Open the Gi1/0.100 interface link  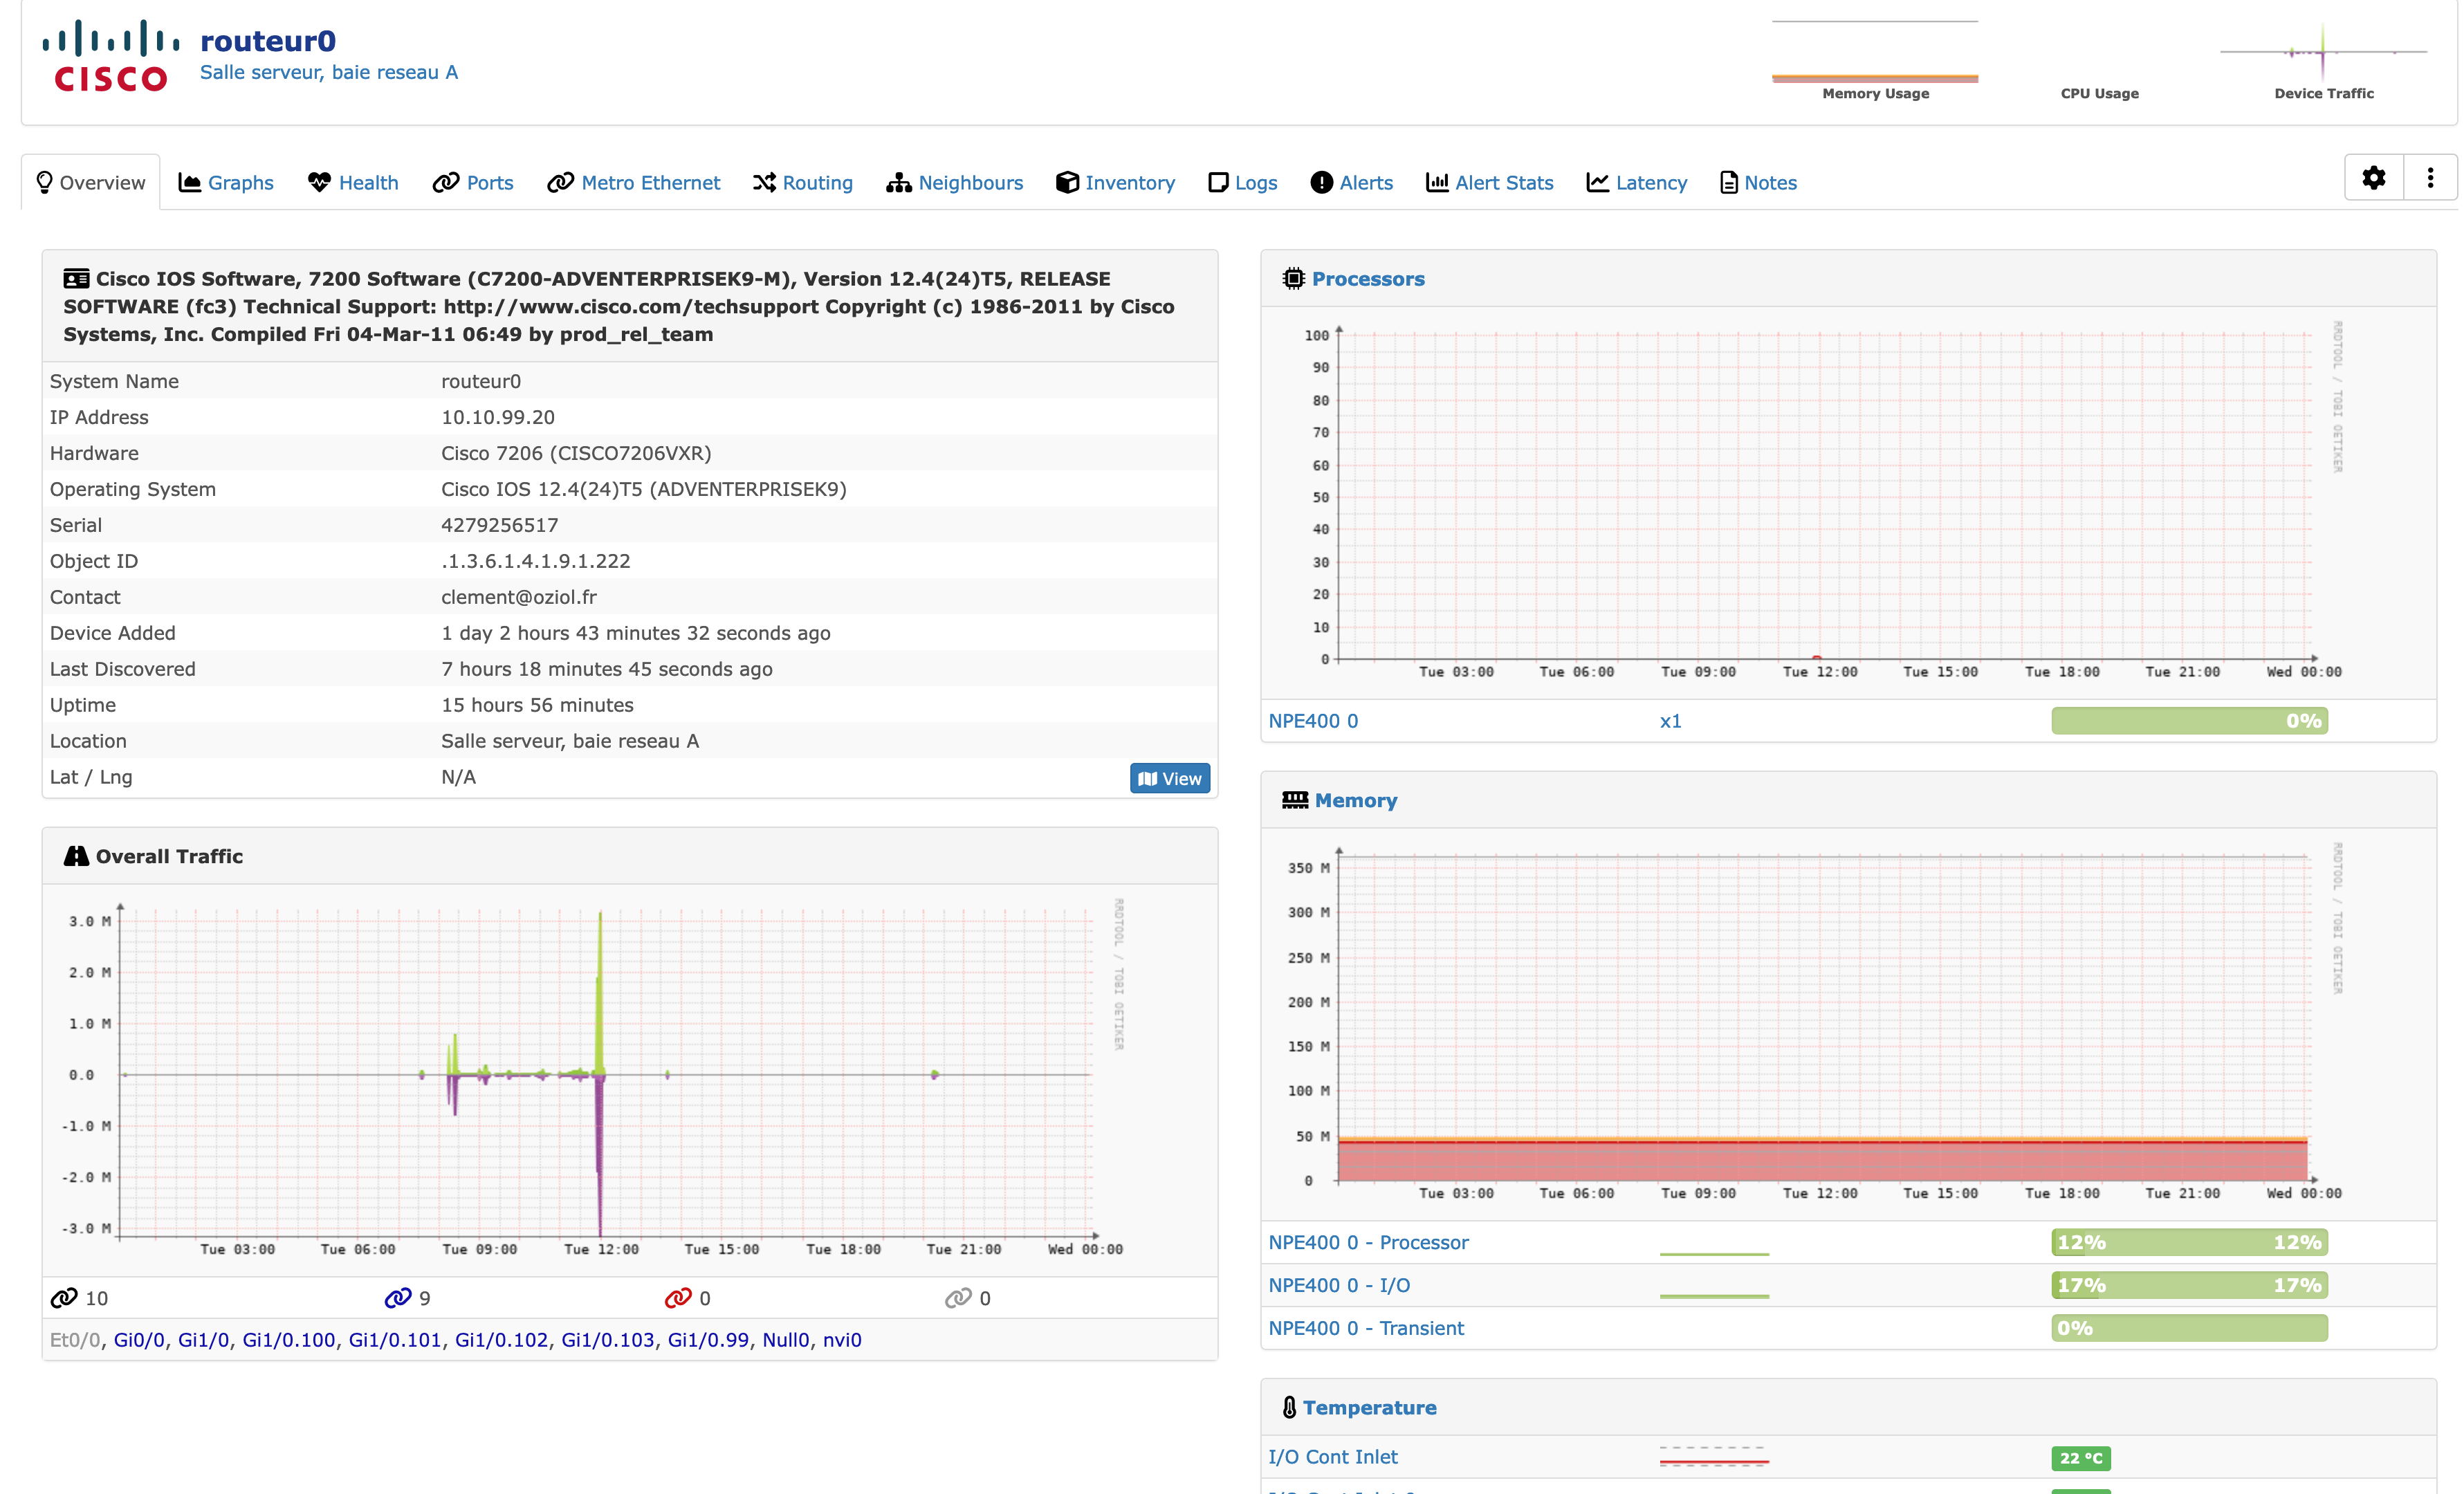(x=288, y=1340)
